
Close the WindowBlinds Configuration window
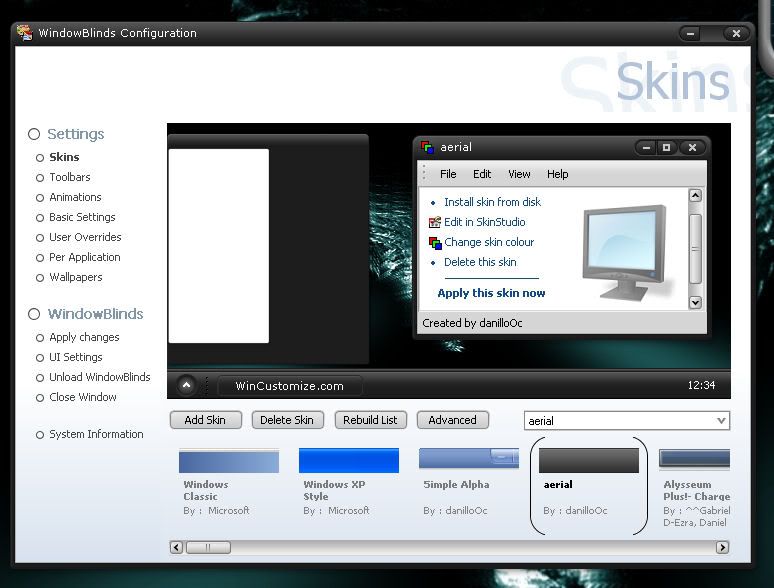(x=736, y=34)
